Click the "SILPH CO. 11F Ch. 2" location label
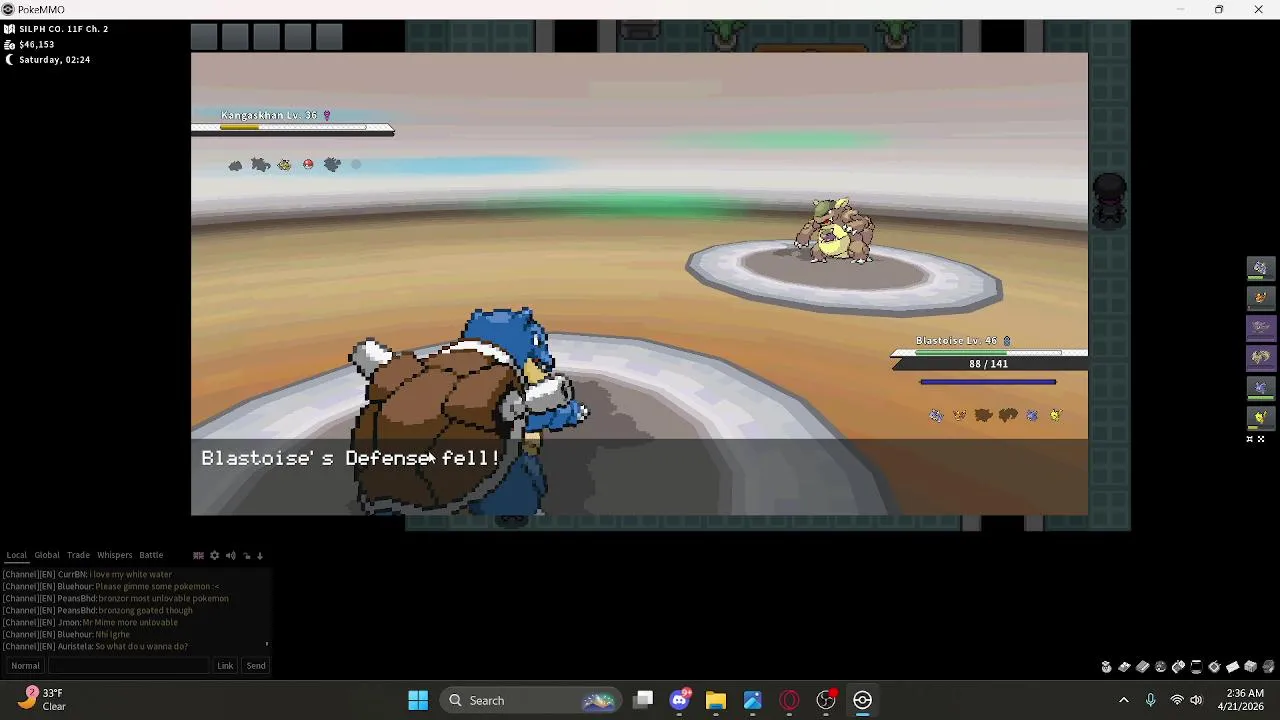The image size is (1280, 720). point(63,29)
